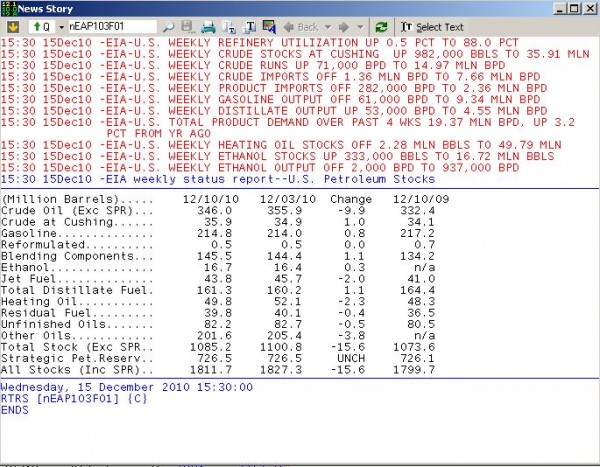Viewport: 600px width, 467px height.
Task: Click the 1811.7 all stocks value
Action: (x=211, y=370)
